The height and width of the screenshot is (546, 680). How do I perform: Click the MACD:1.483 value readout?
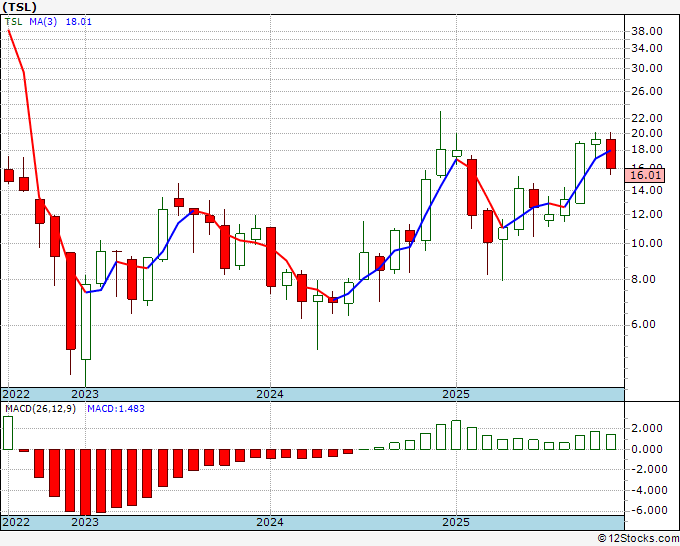116,409
